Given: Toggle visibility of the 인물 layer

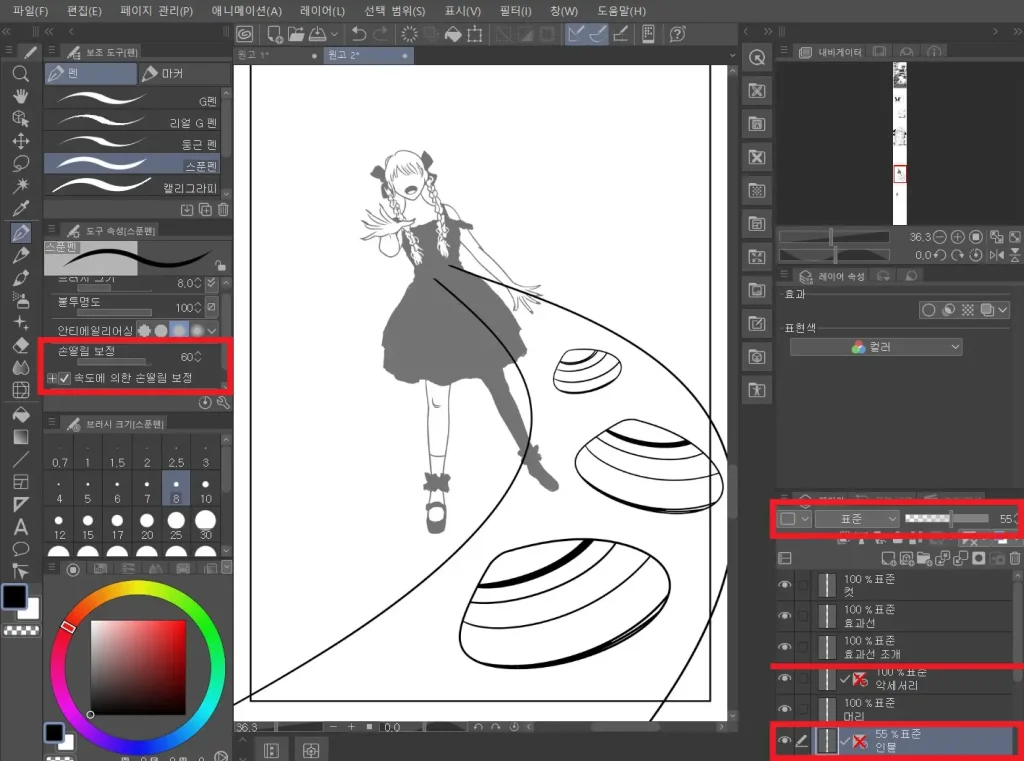Looking at the screenshot, I should pyautogui.click(x=785, y=741).
